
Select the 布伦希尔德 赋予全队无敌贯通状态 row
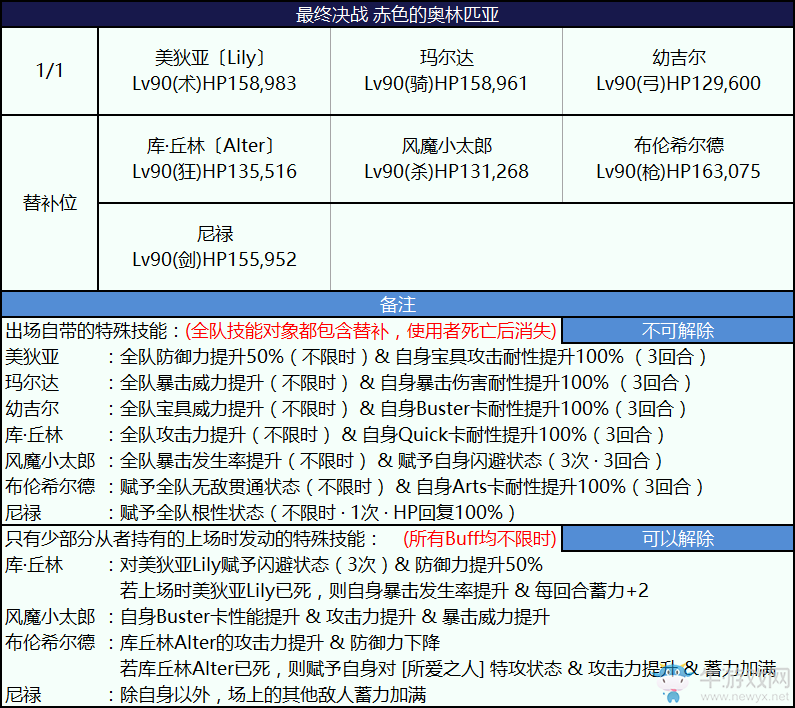(x=354, y=486)
